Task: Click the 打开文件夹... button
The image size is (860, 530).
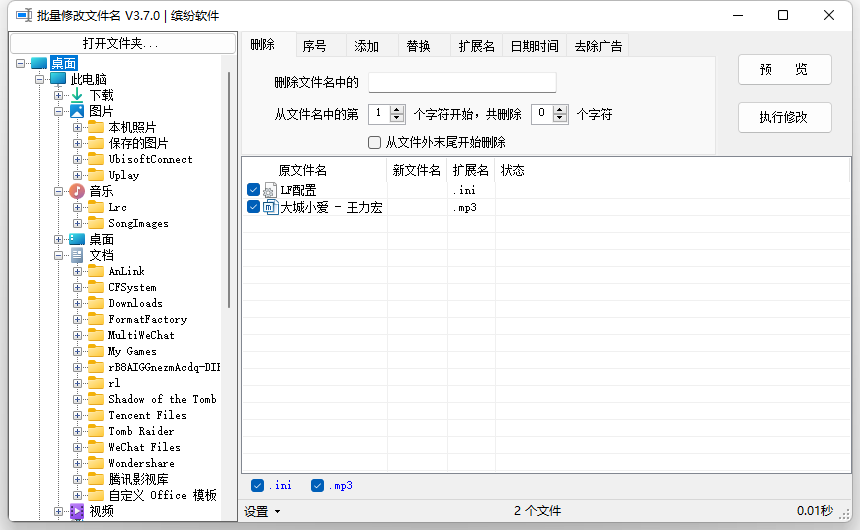Action: [x=123, y=43]
